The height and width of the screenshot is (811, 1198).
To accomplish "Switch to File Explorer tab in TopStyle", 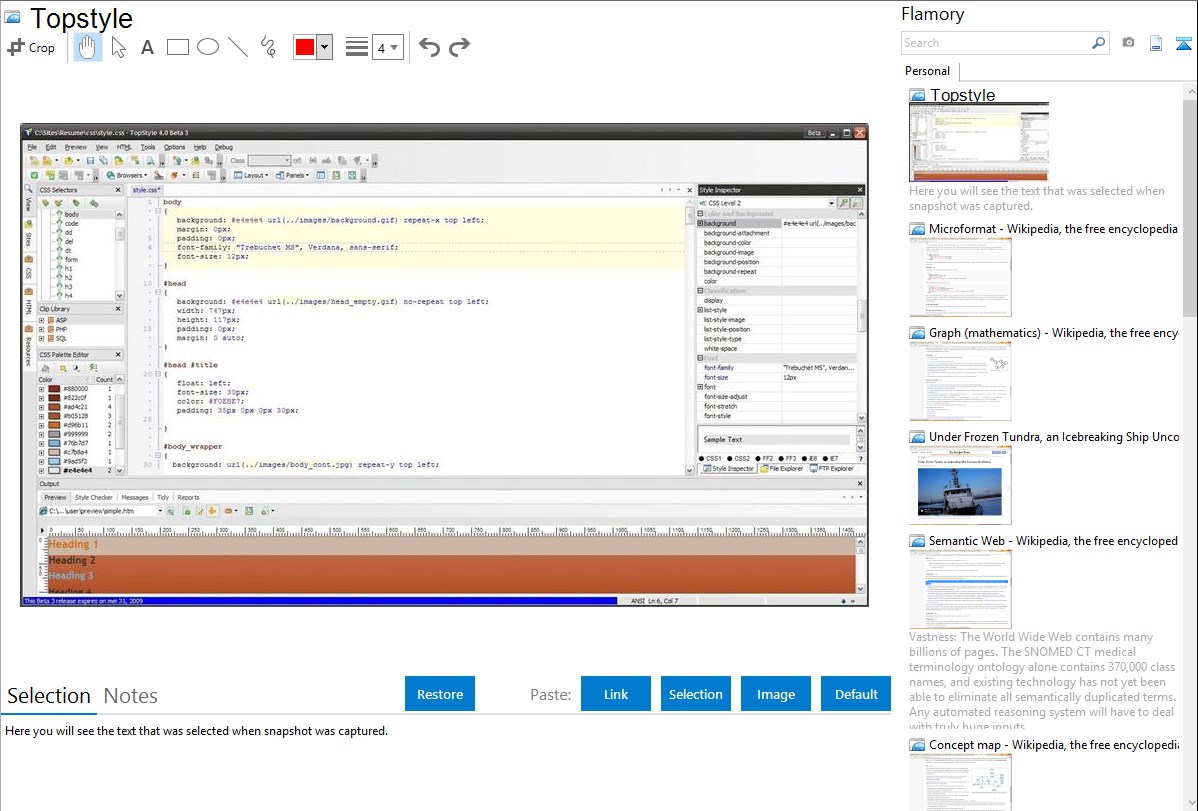I will point(781,469).
